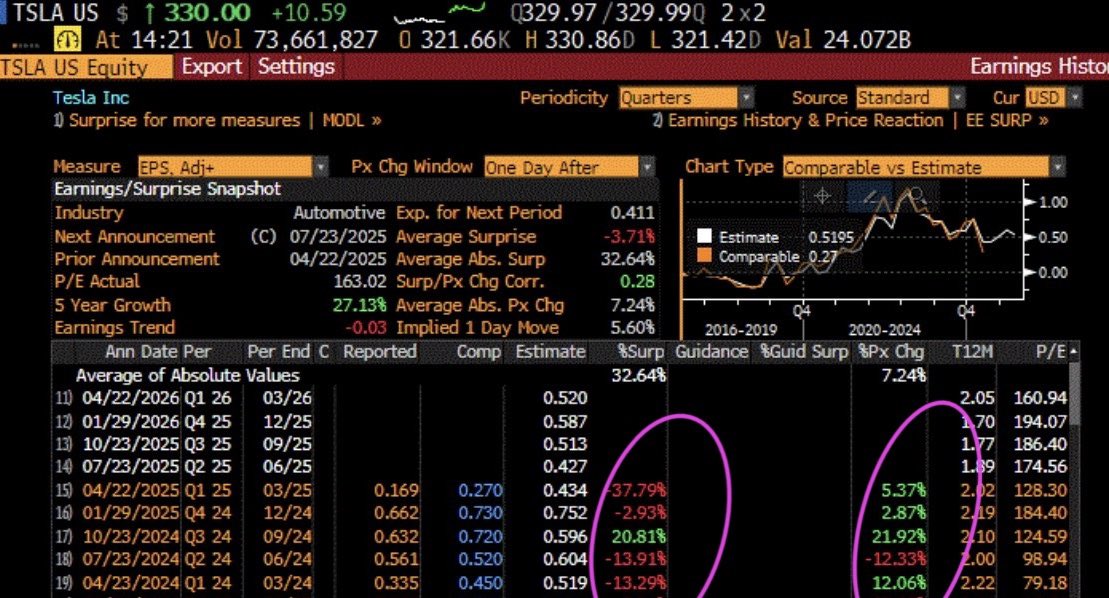Click the Vol 73,661,827 figure
Screen dimensions: 1109x598
coord(291,40)
